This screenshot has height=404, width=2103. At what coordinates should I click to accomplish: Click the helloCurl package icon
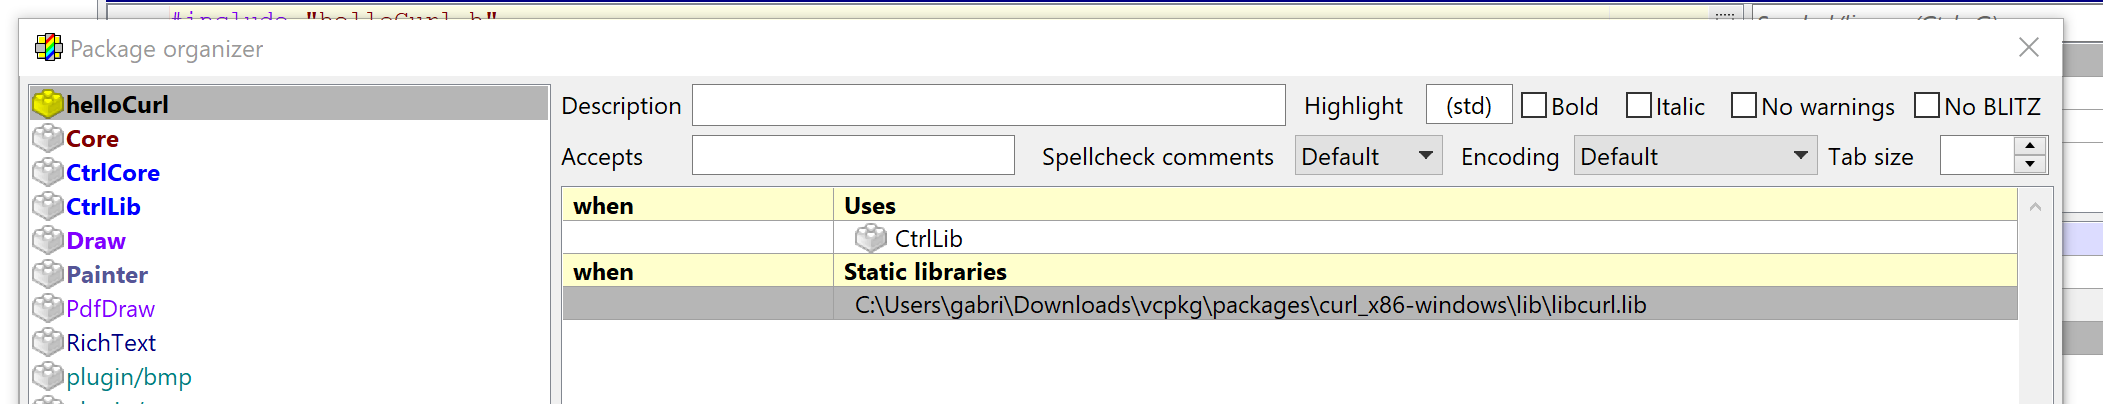(48, 104)
